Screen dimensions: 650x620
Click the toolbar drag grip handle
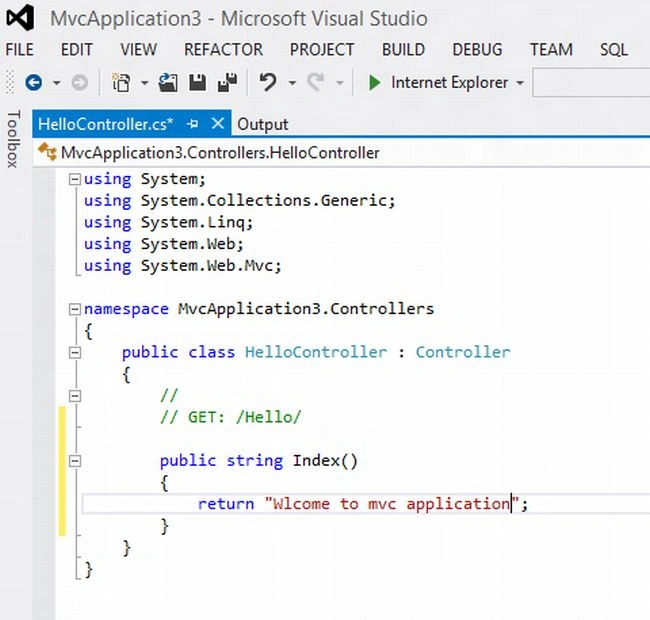(x=10, y=82)
